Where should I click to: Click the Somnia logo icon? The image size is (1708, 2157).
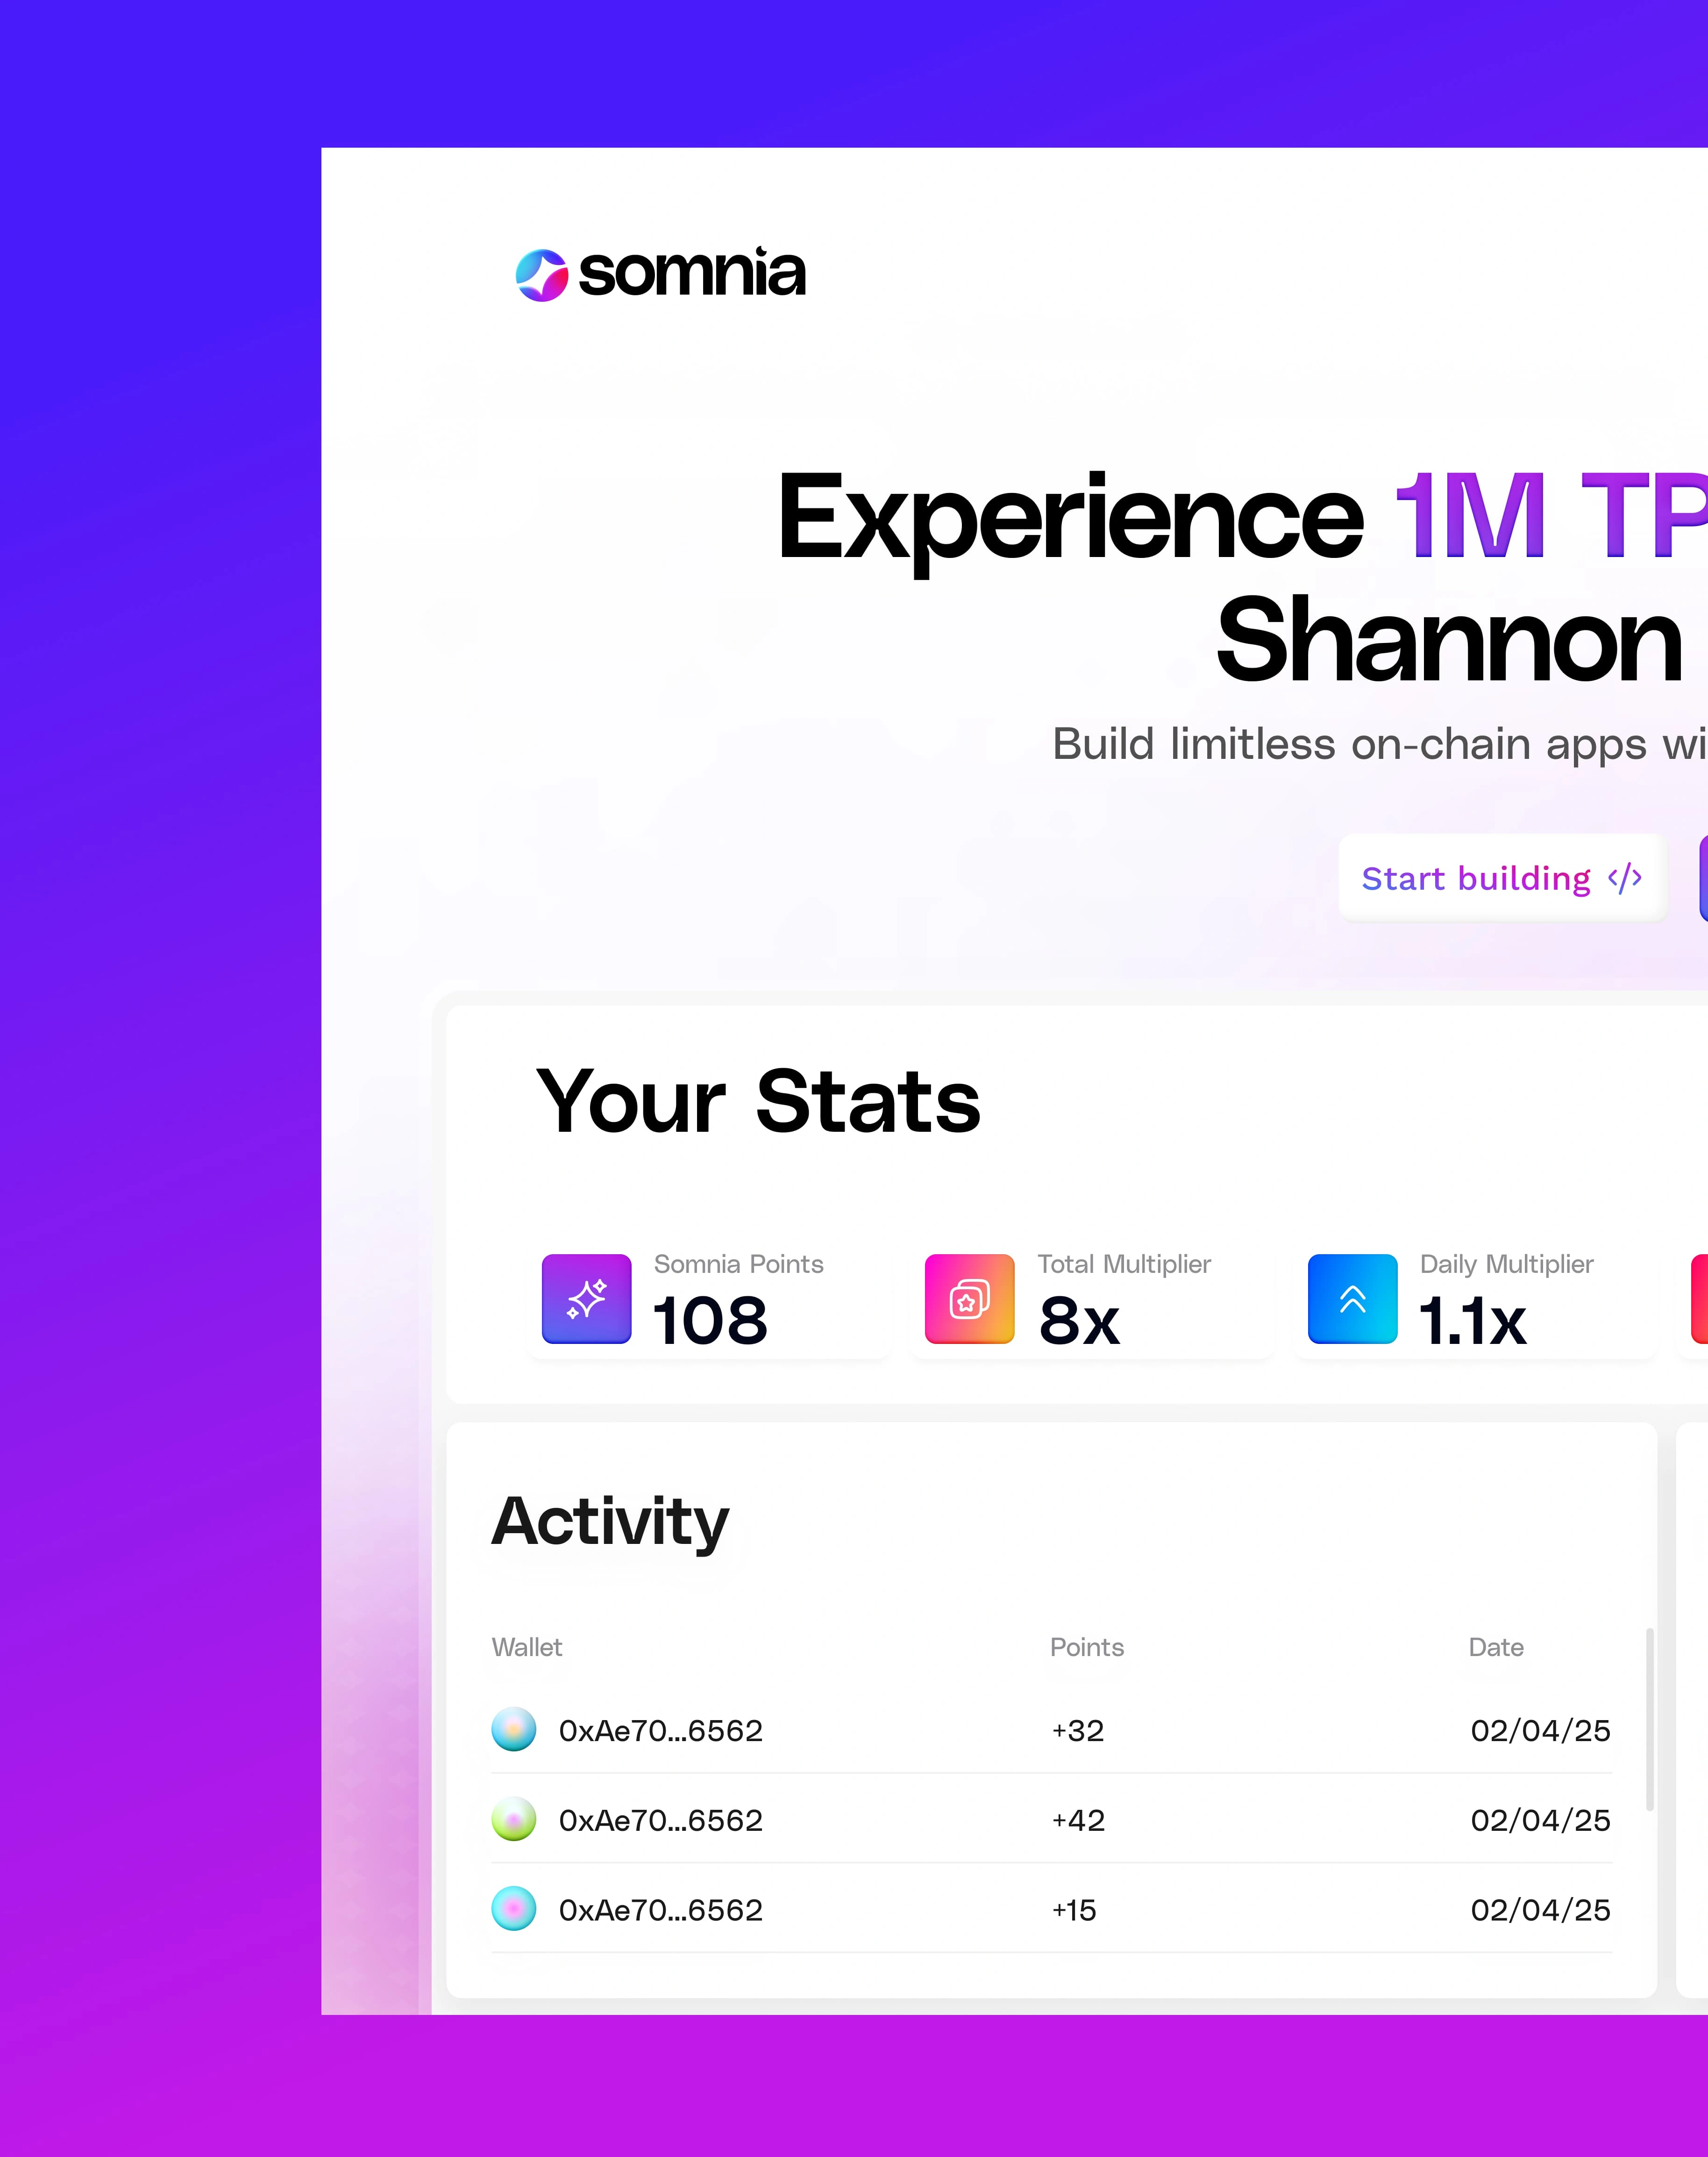coord(541,275)
